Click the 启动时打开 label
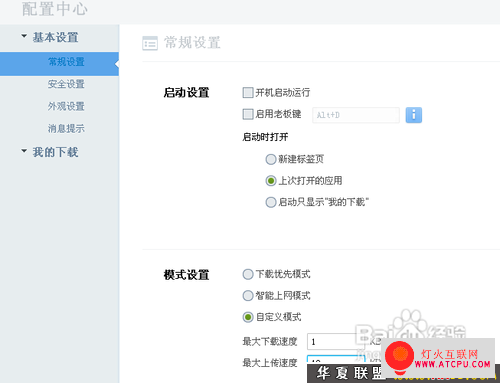Image resolution: width=500 pixels, height=383 pixels. (265, 137)
